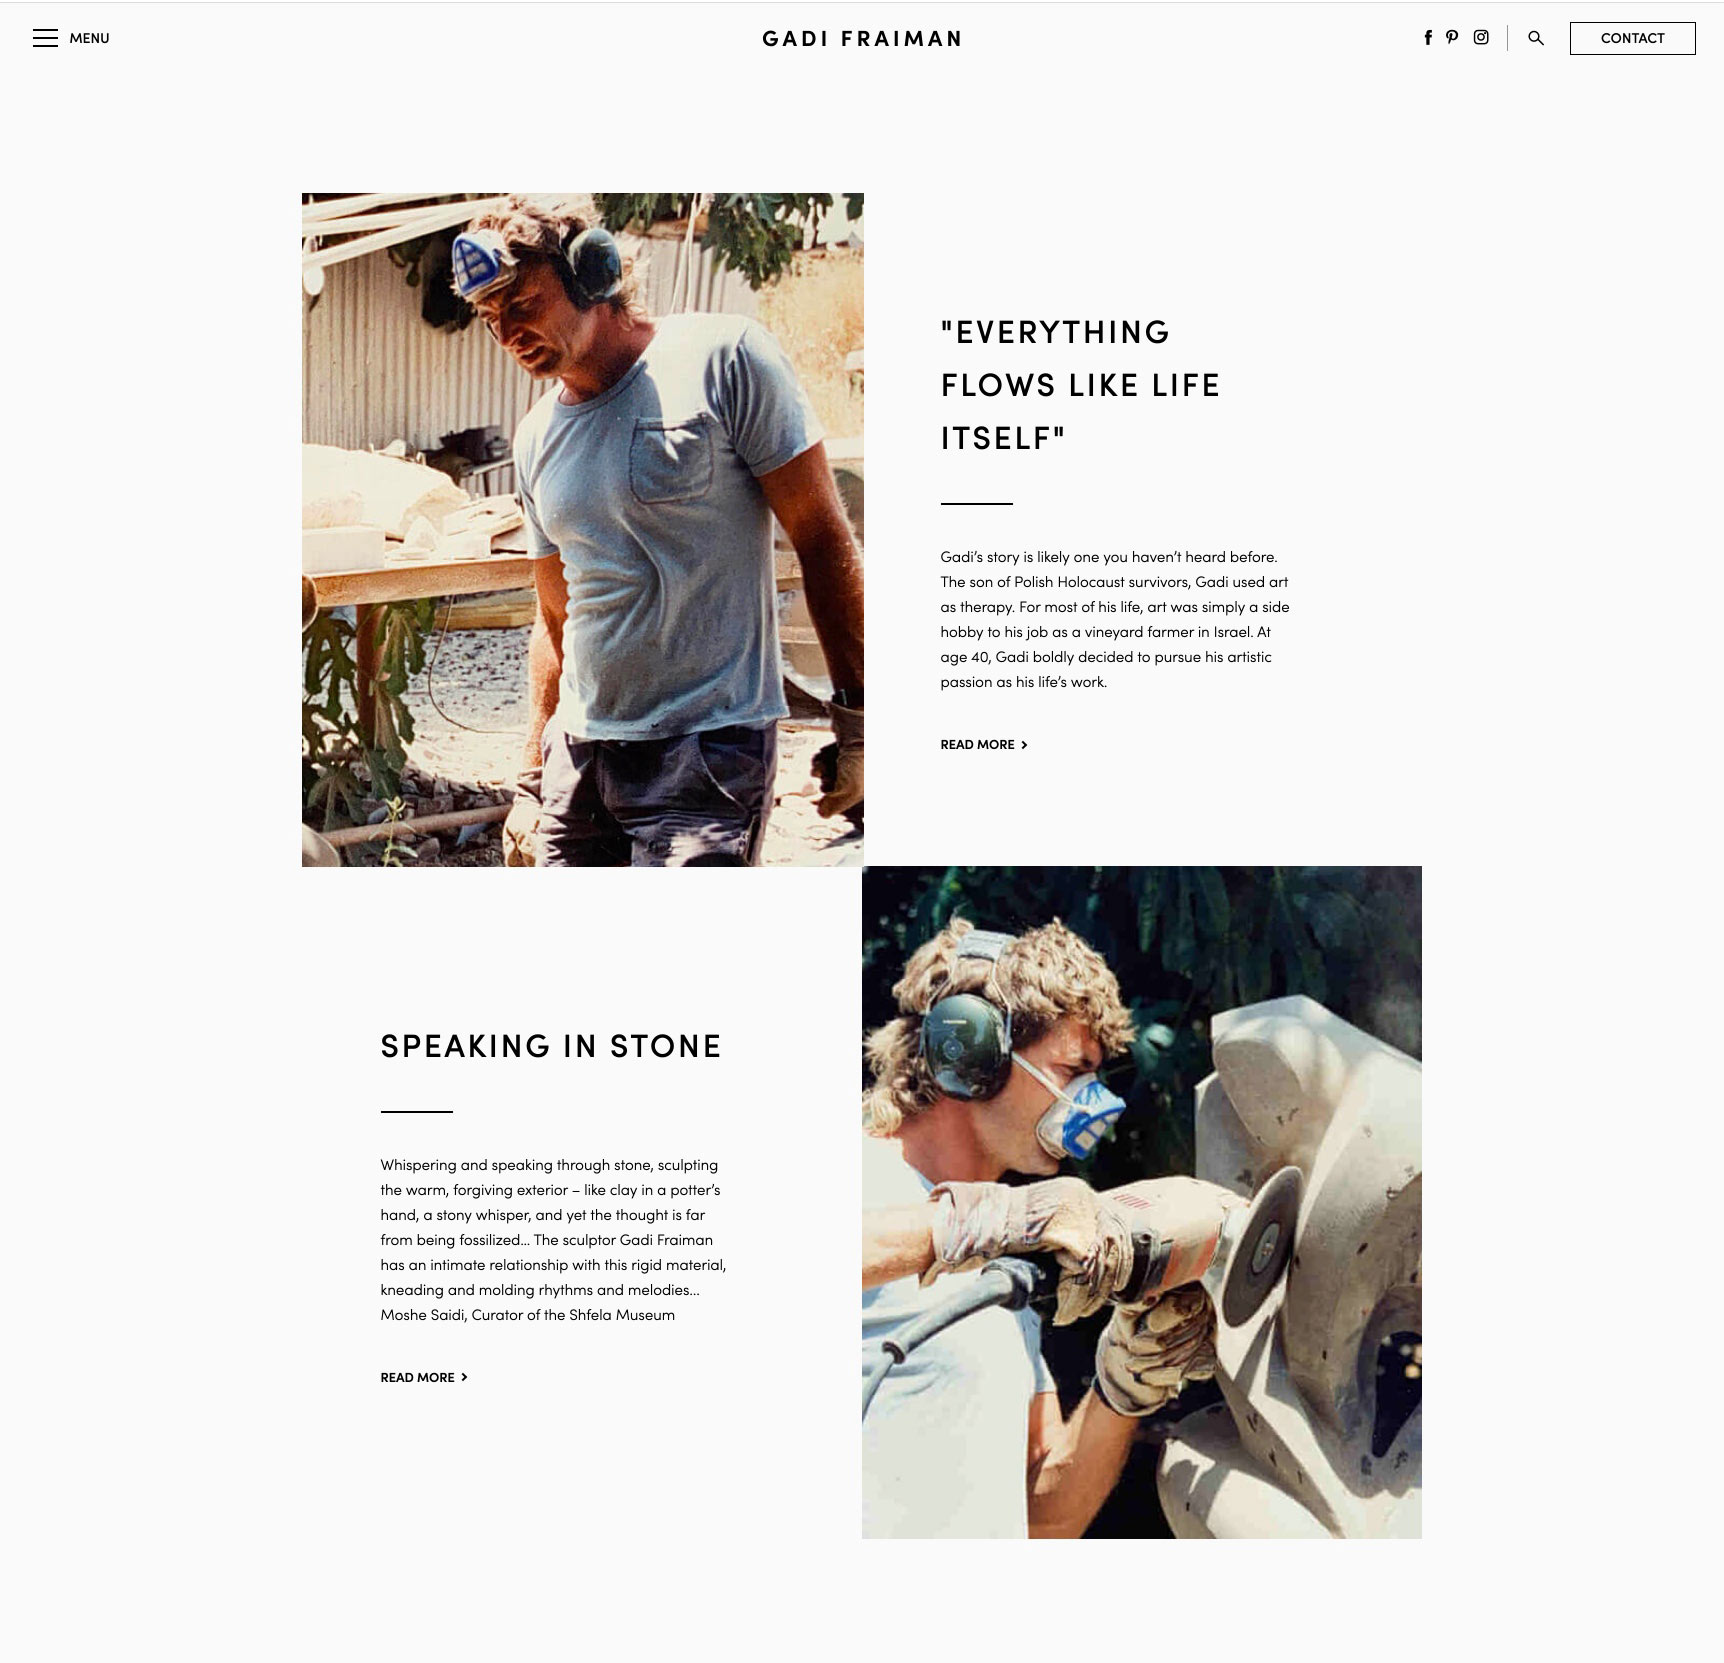Open the Pinterest social link
1724x1663 pixels.
pyautogui.click(x=1452, y=38)
